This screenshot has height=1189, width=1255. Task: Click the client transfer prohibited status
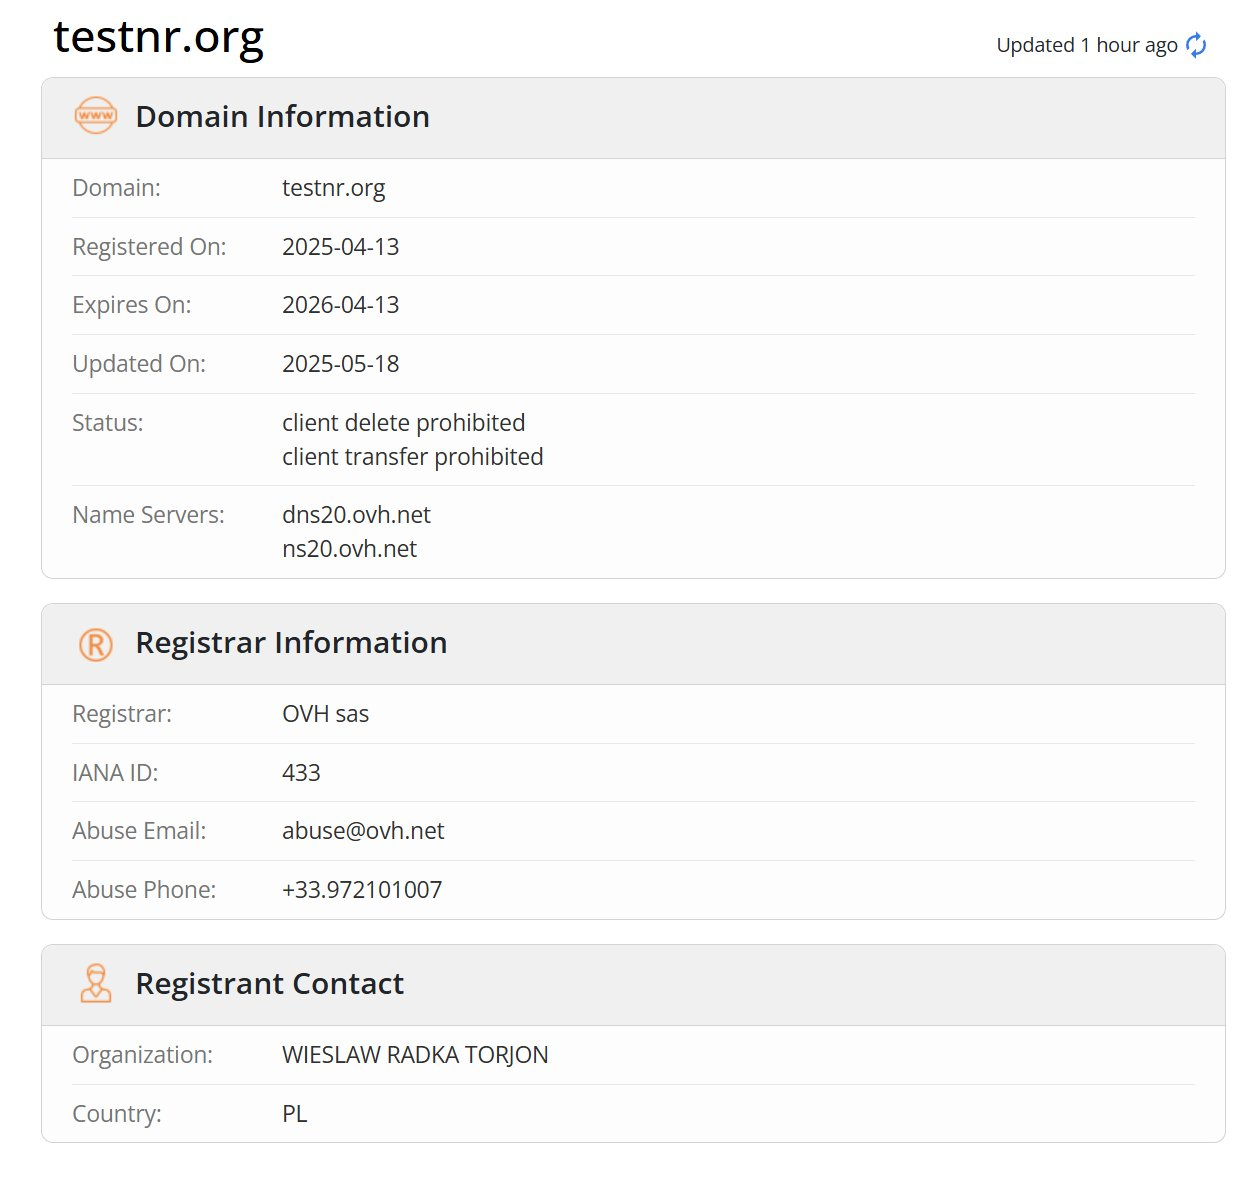point(412,457)
